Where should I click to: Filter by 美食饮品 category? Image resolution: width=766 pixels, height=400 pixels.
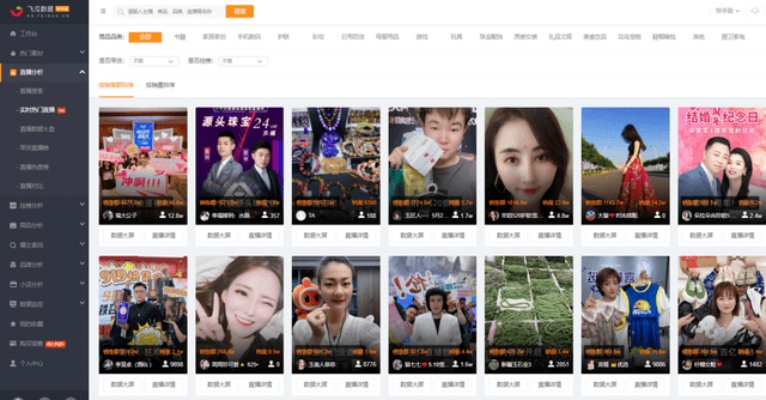point(595,37)
